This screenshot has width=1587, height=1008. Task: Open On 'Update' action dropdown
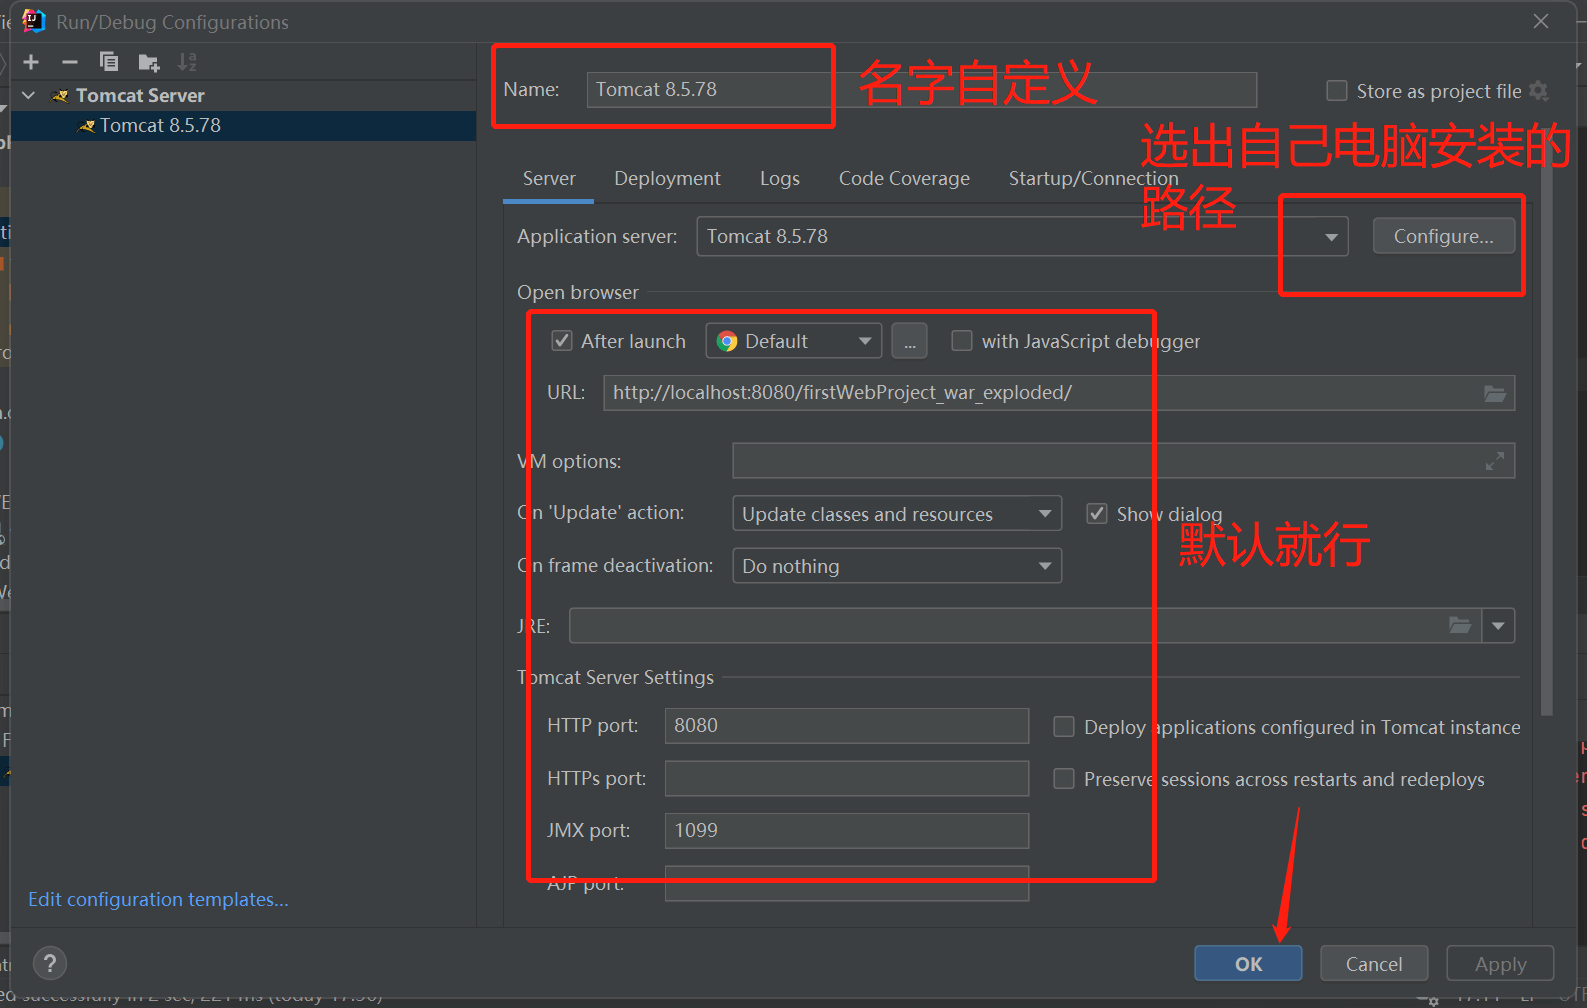(x=897, y=514)
